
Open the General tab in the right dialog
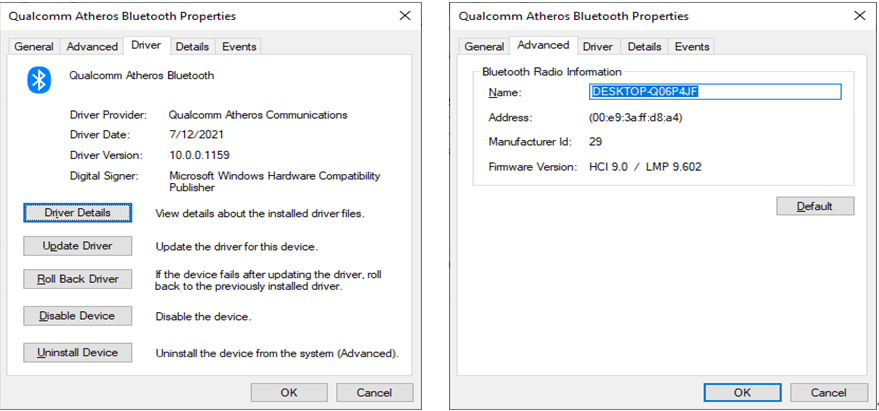point(484,47)
